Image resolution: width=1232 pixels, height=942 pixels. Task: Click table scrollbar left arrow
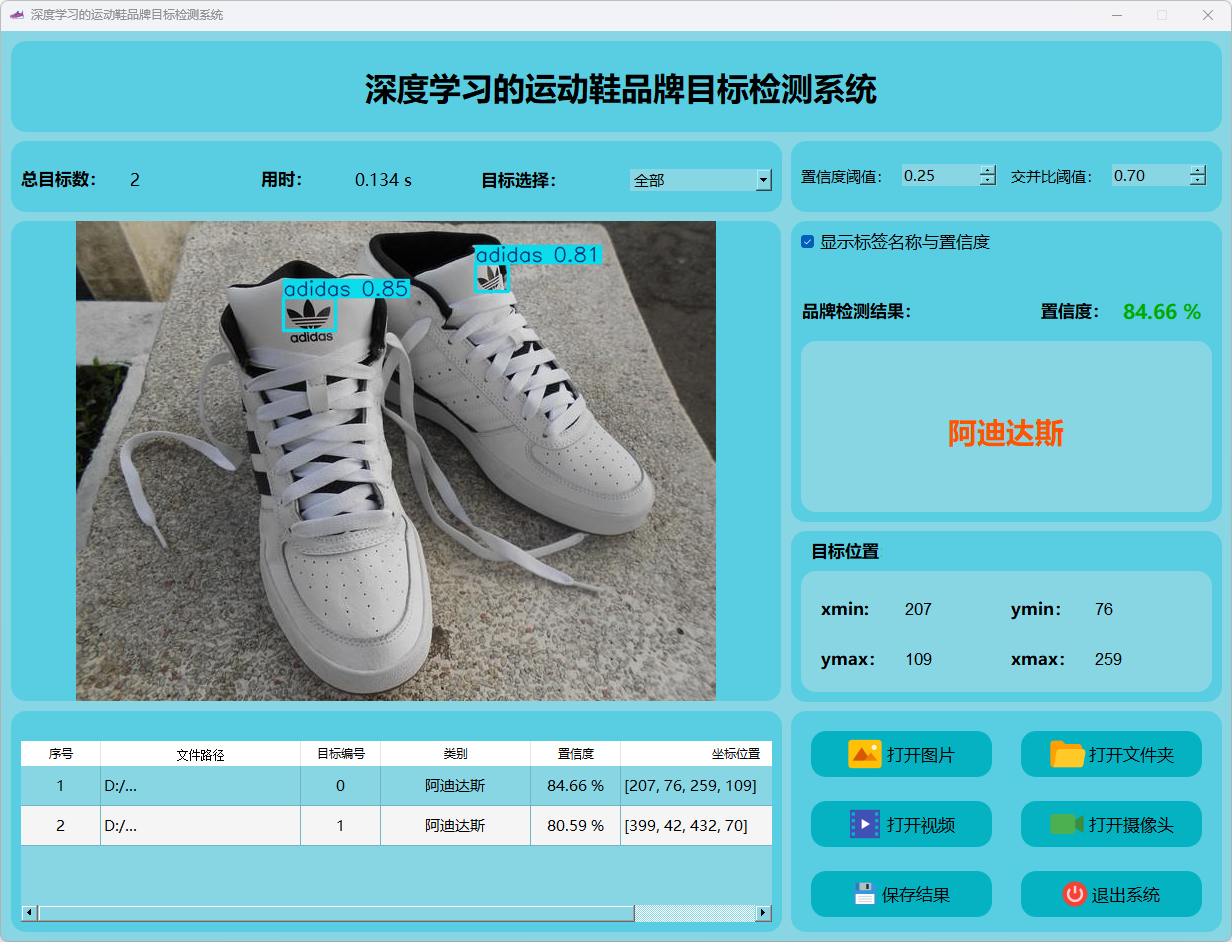29,913
